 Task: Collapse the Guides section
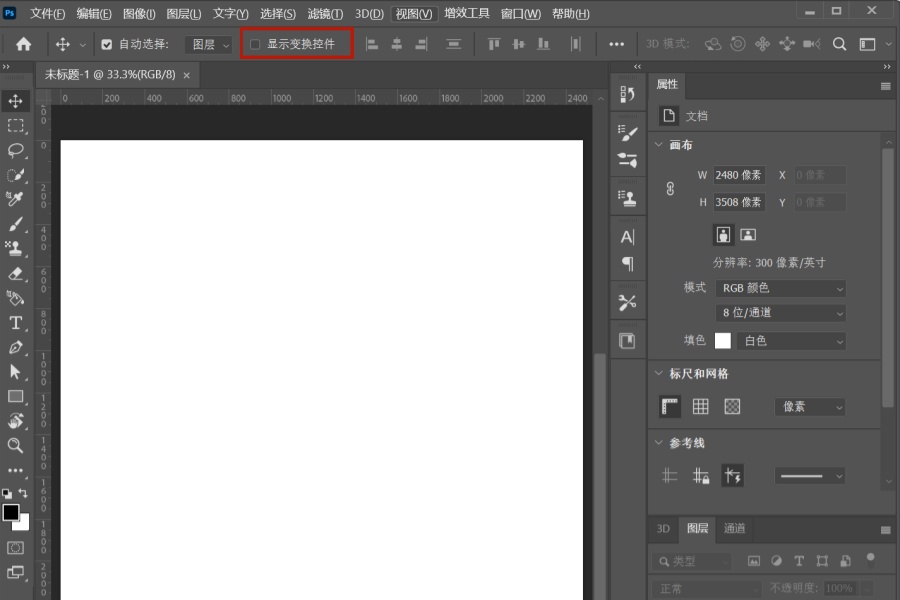point(659,443)
